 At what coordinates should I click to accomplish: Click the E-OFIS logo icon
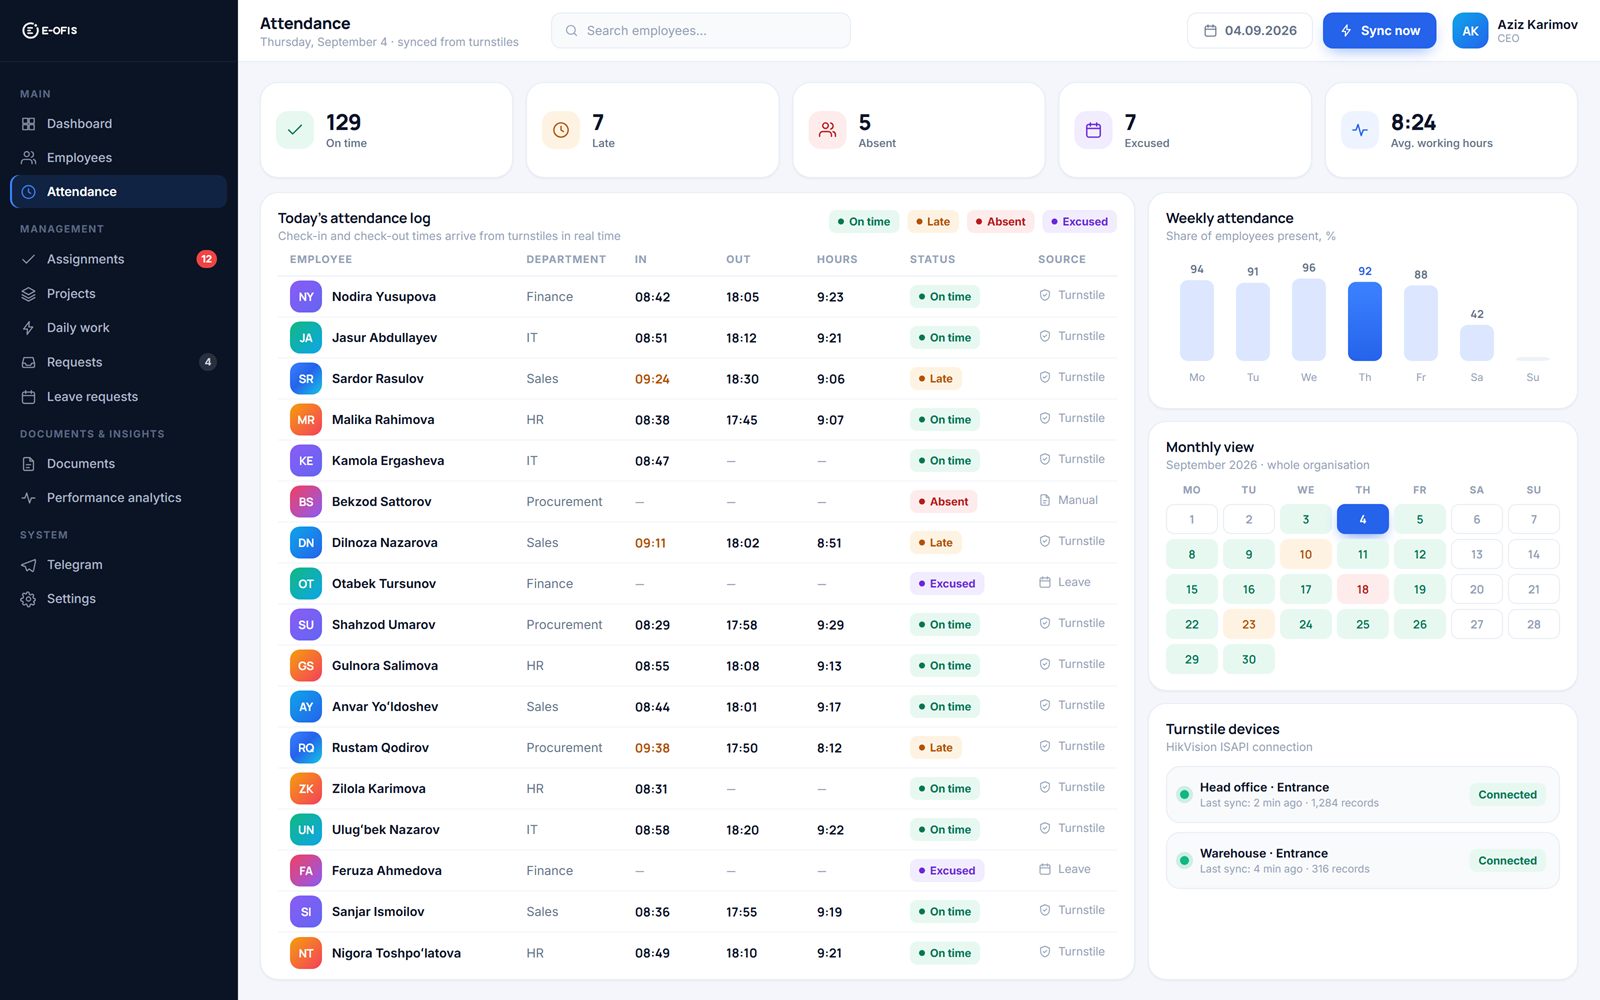tap(30, 30)
